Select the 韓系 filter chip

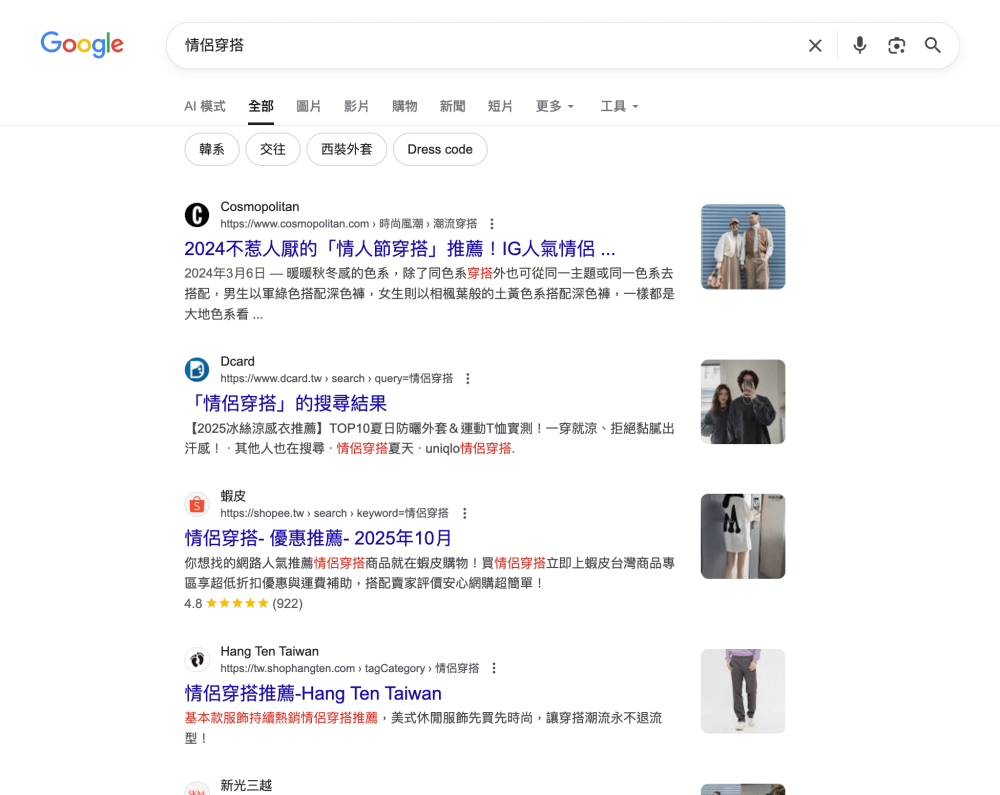[211, 149]
